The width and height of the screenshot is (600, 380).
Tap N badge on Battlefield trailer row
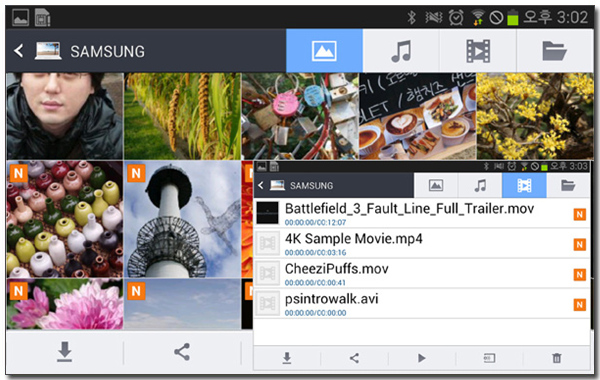(580, 214)
